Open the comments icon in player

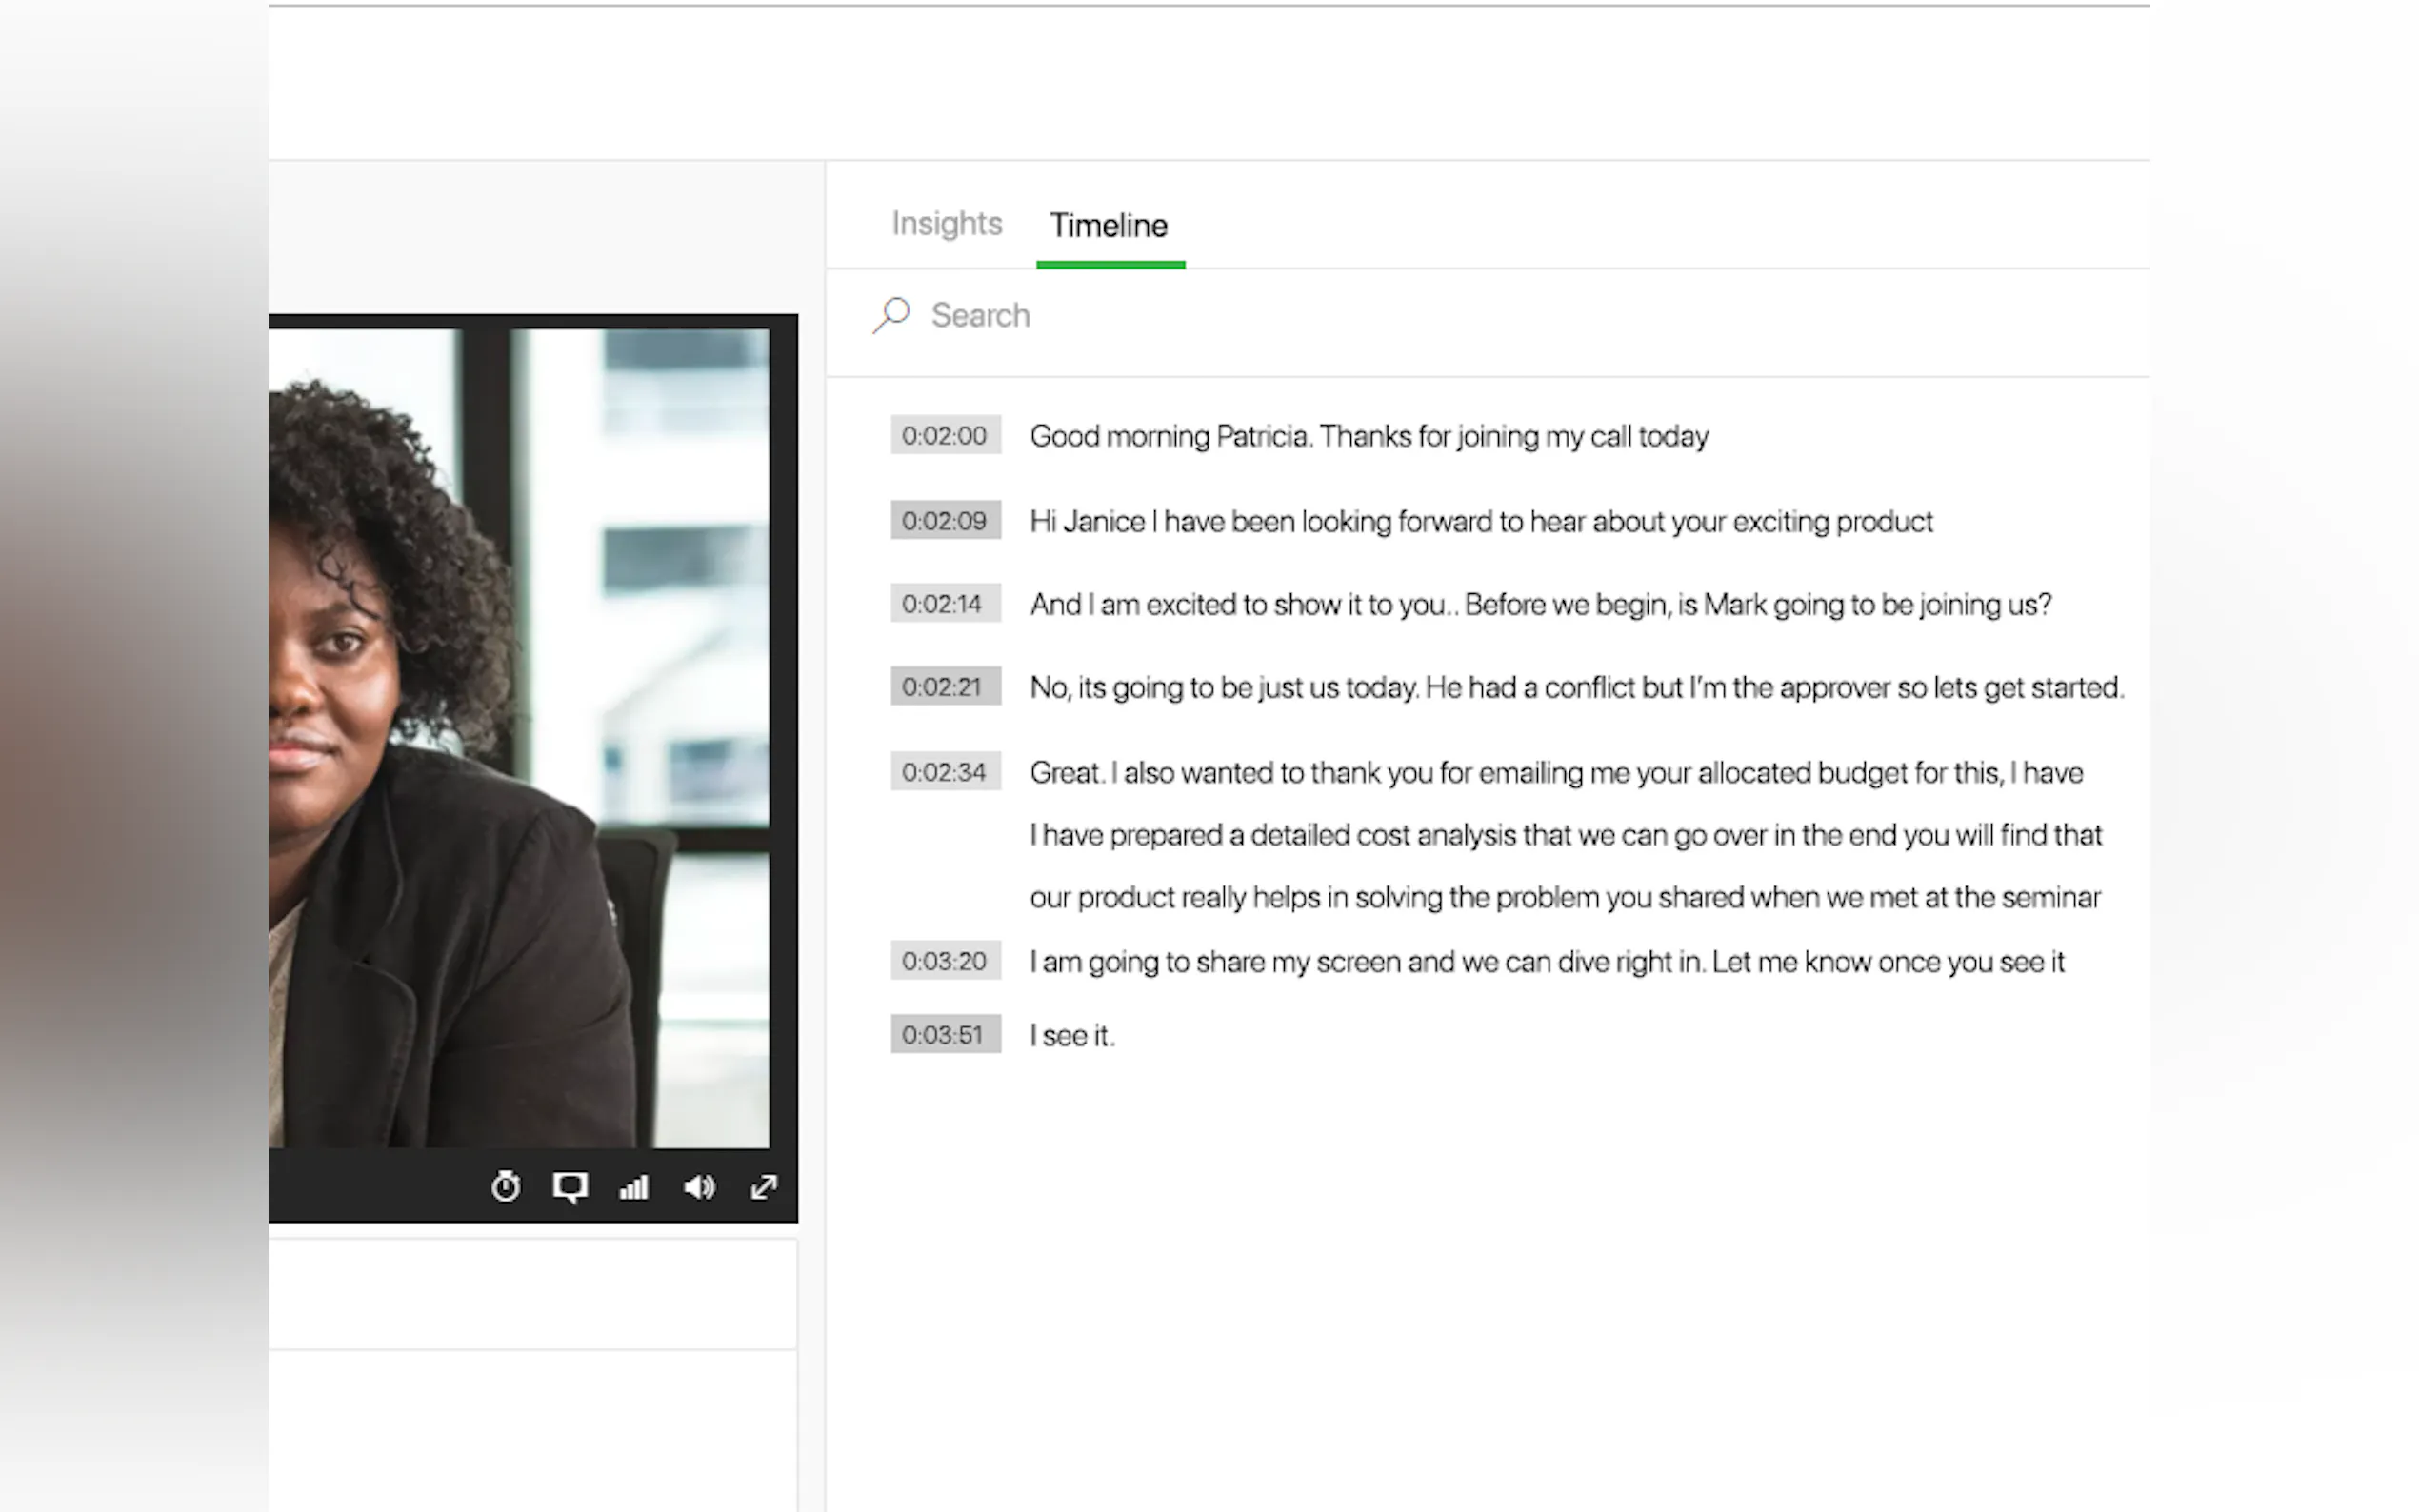pyautogui.click(x=570, y=1187)
